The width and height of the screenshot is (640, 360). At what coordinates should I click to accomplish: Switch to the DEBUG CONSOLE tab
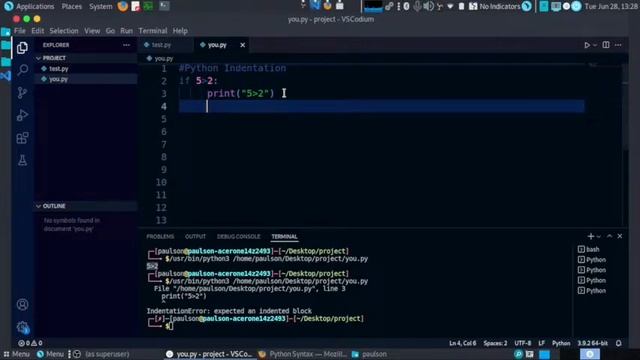click(238, 236)
